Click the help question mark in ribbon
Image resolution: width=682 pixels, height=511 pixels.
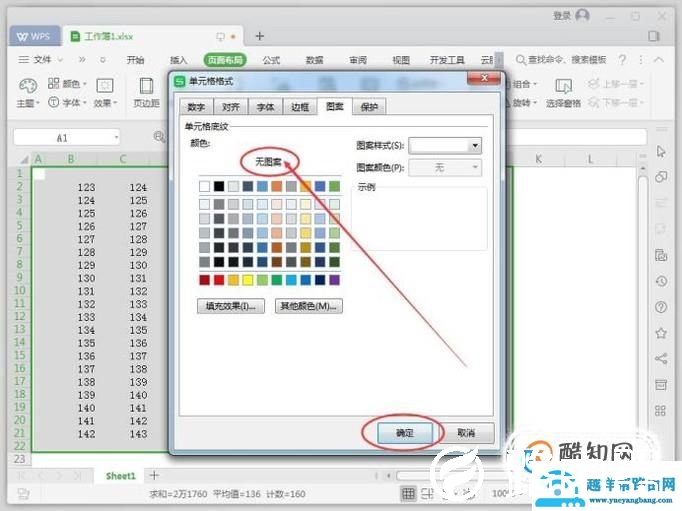tap(622, 60)
